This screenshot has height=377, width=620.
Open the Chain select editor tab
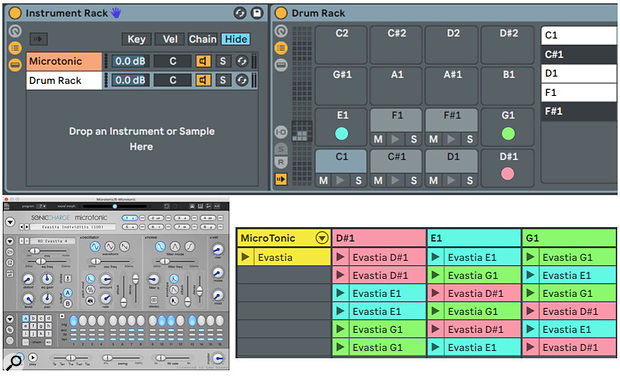click(202, 39)
